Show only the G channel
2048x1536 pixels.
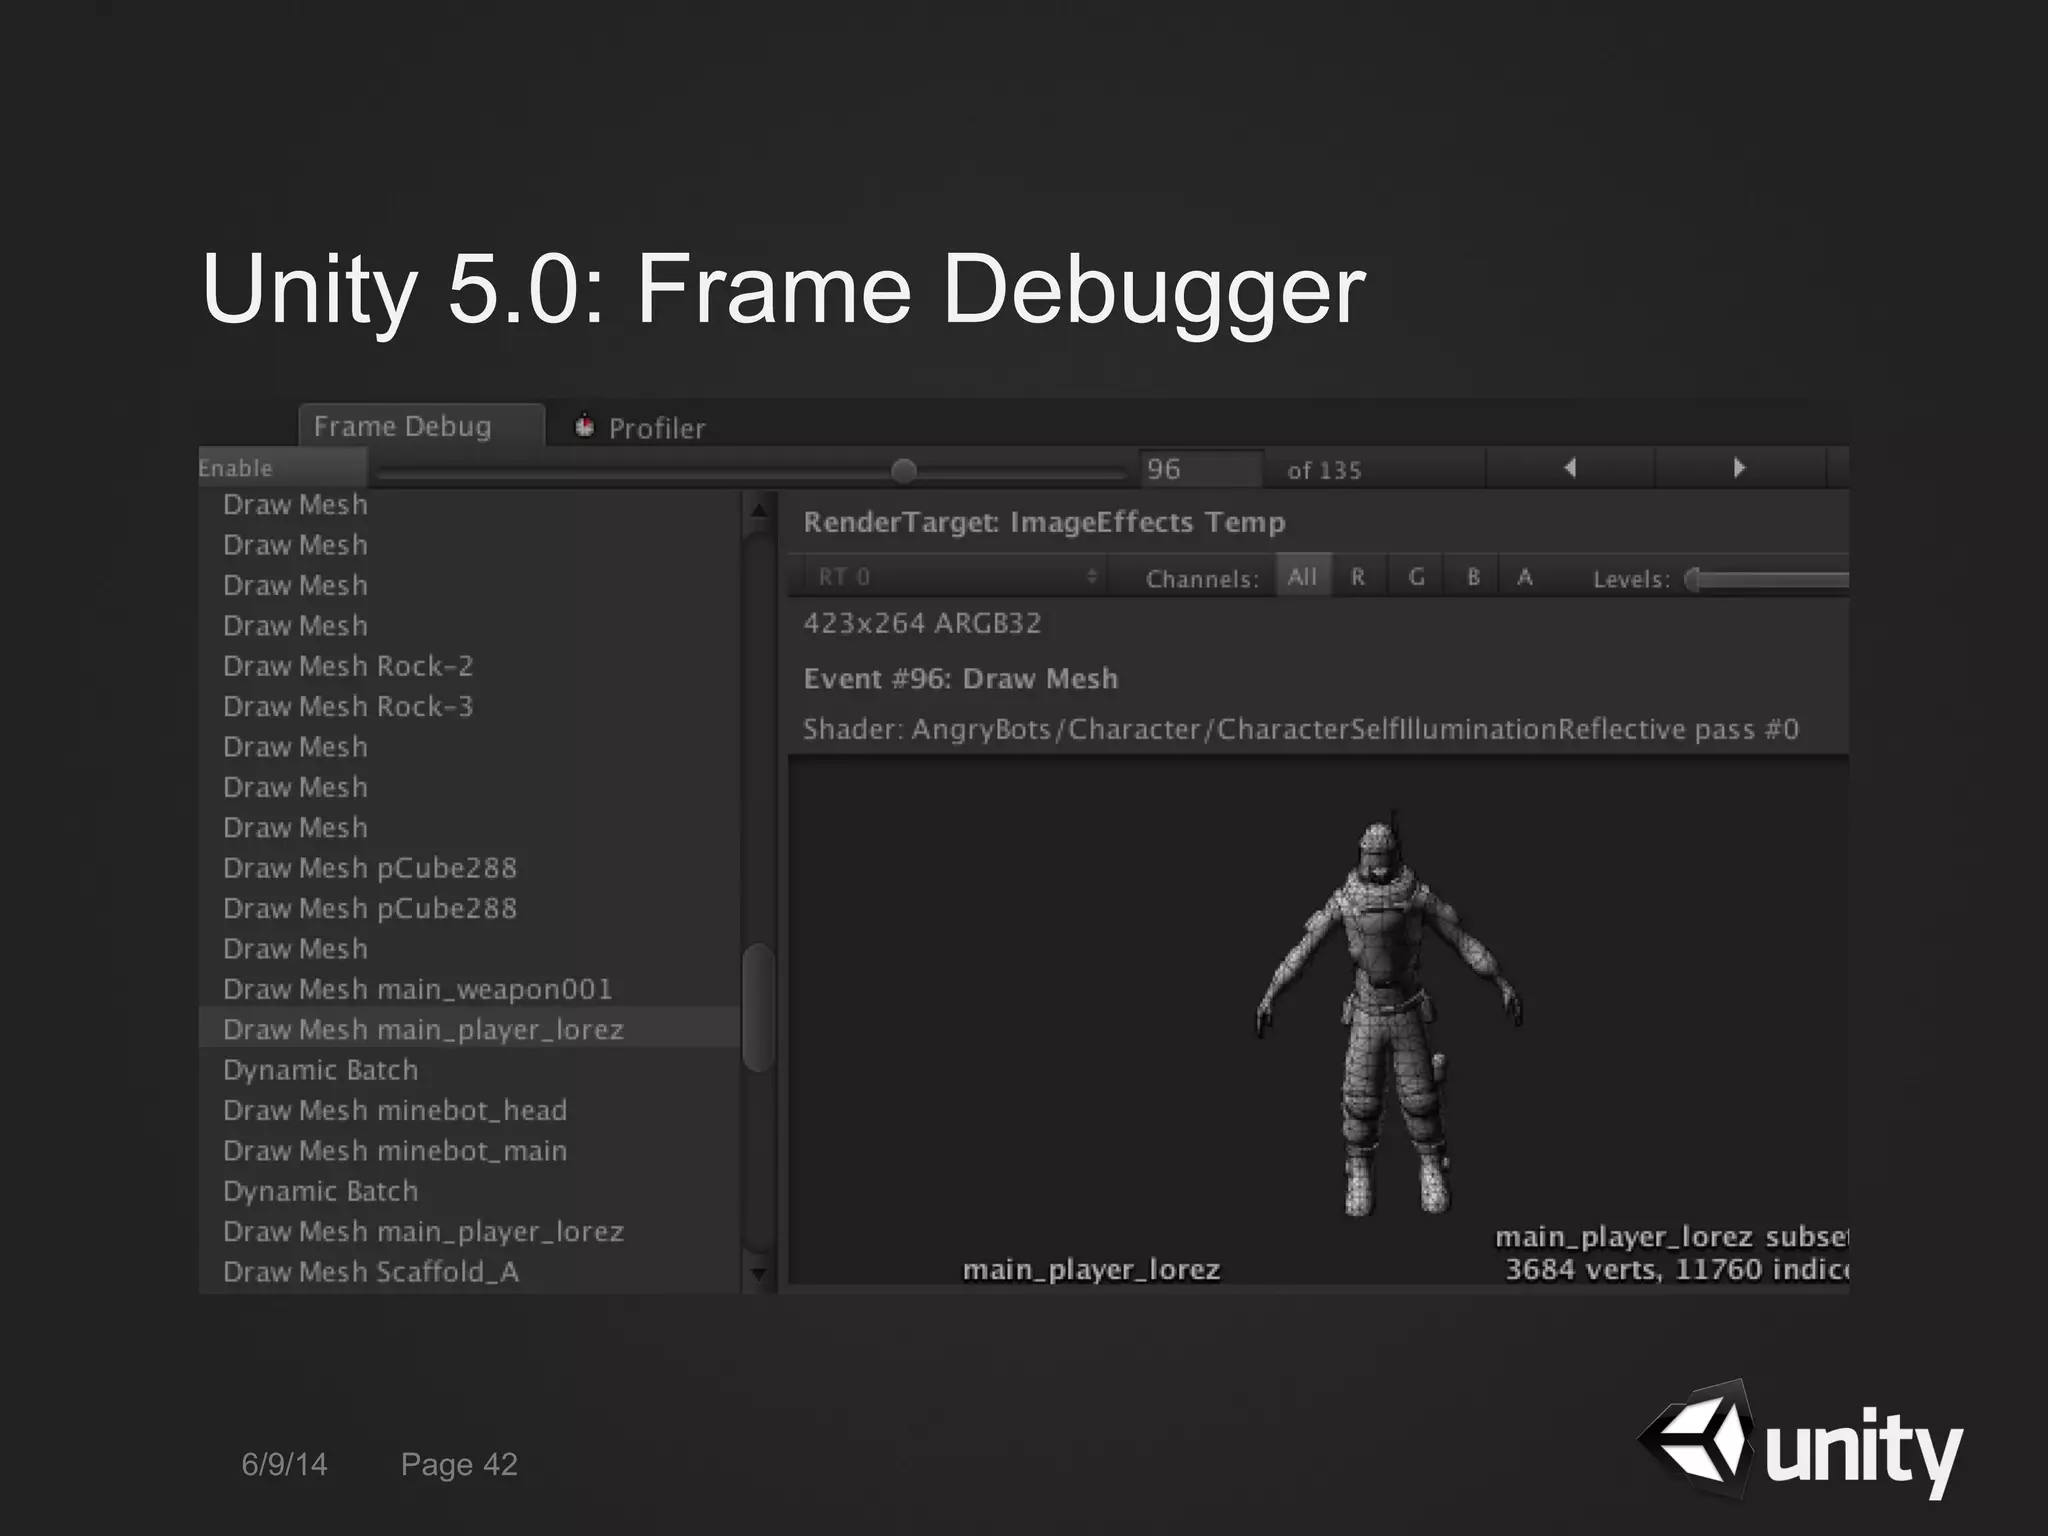[1416, 577]
